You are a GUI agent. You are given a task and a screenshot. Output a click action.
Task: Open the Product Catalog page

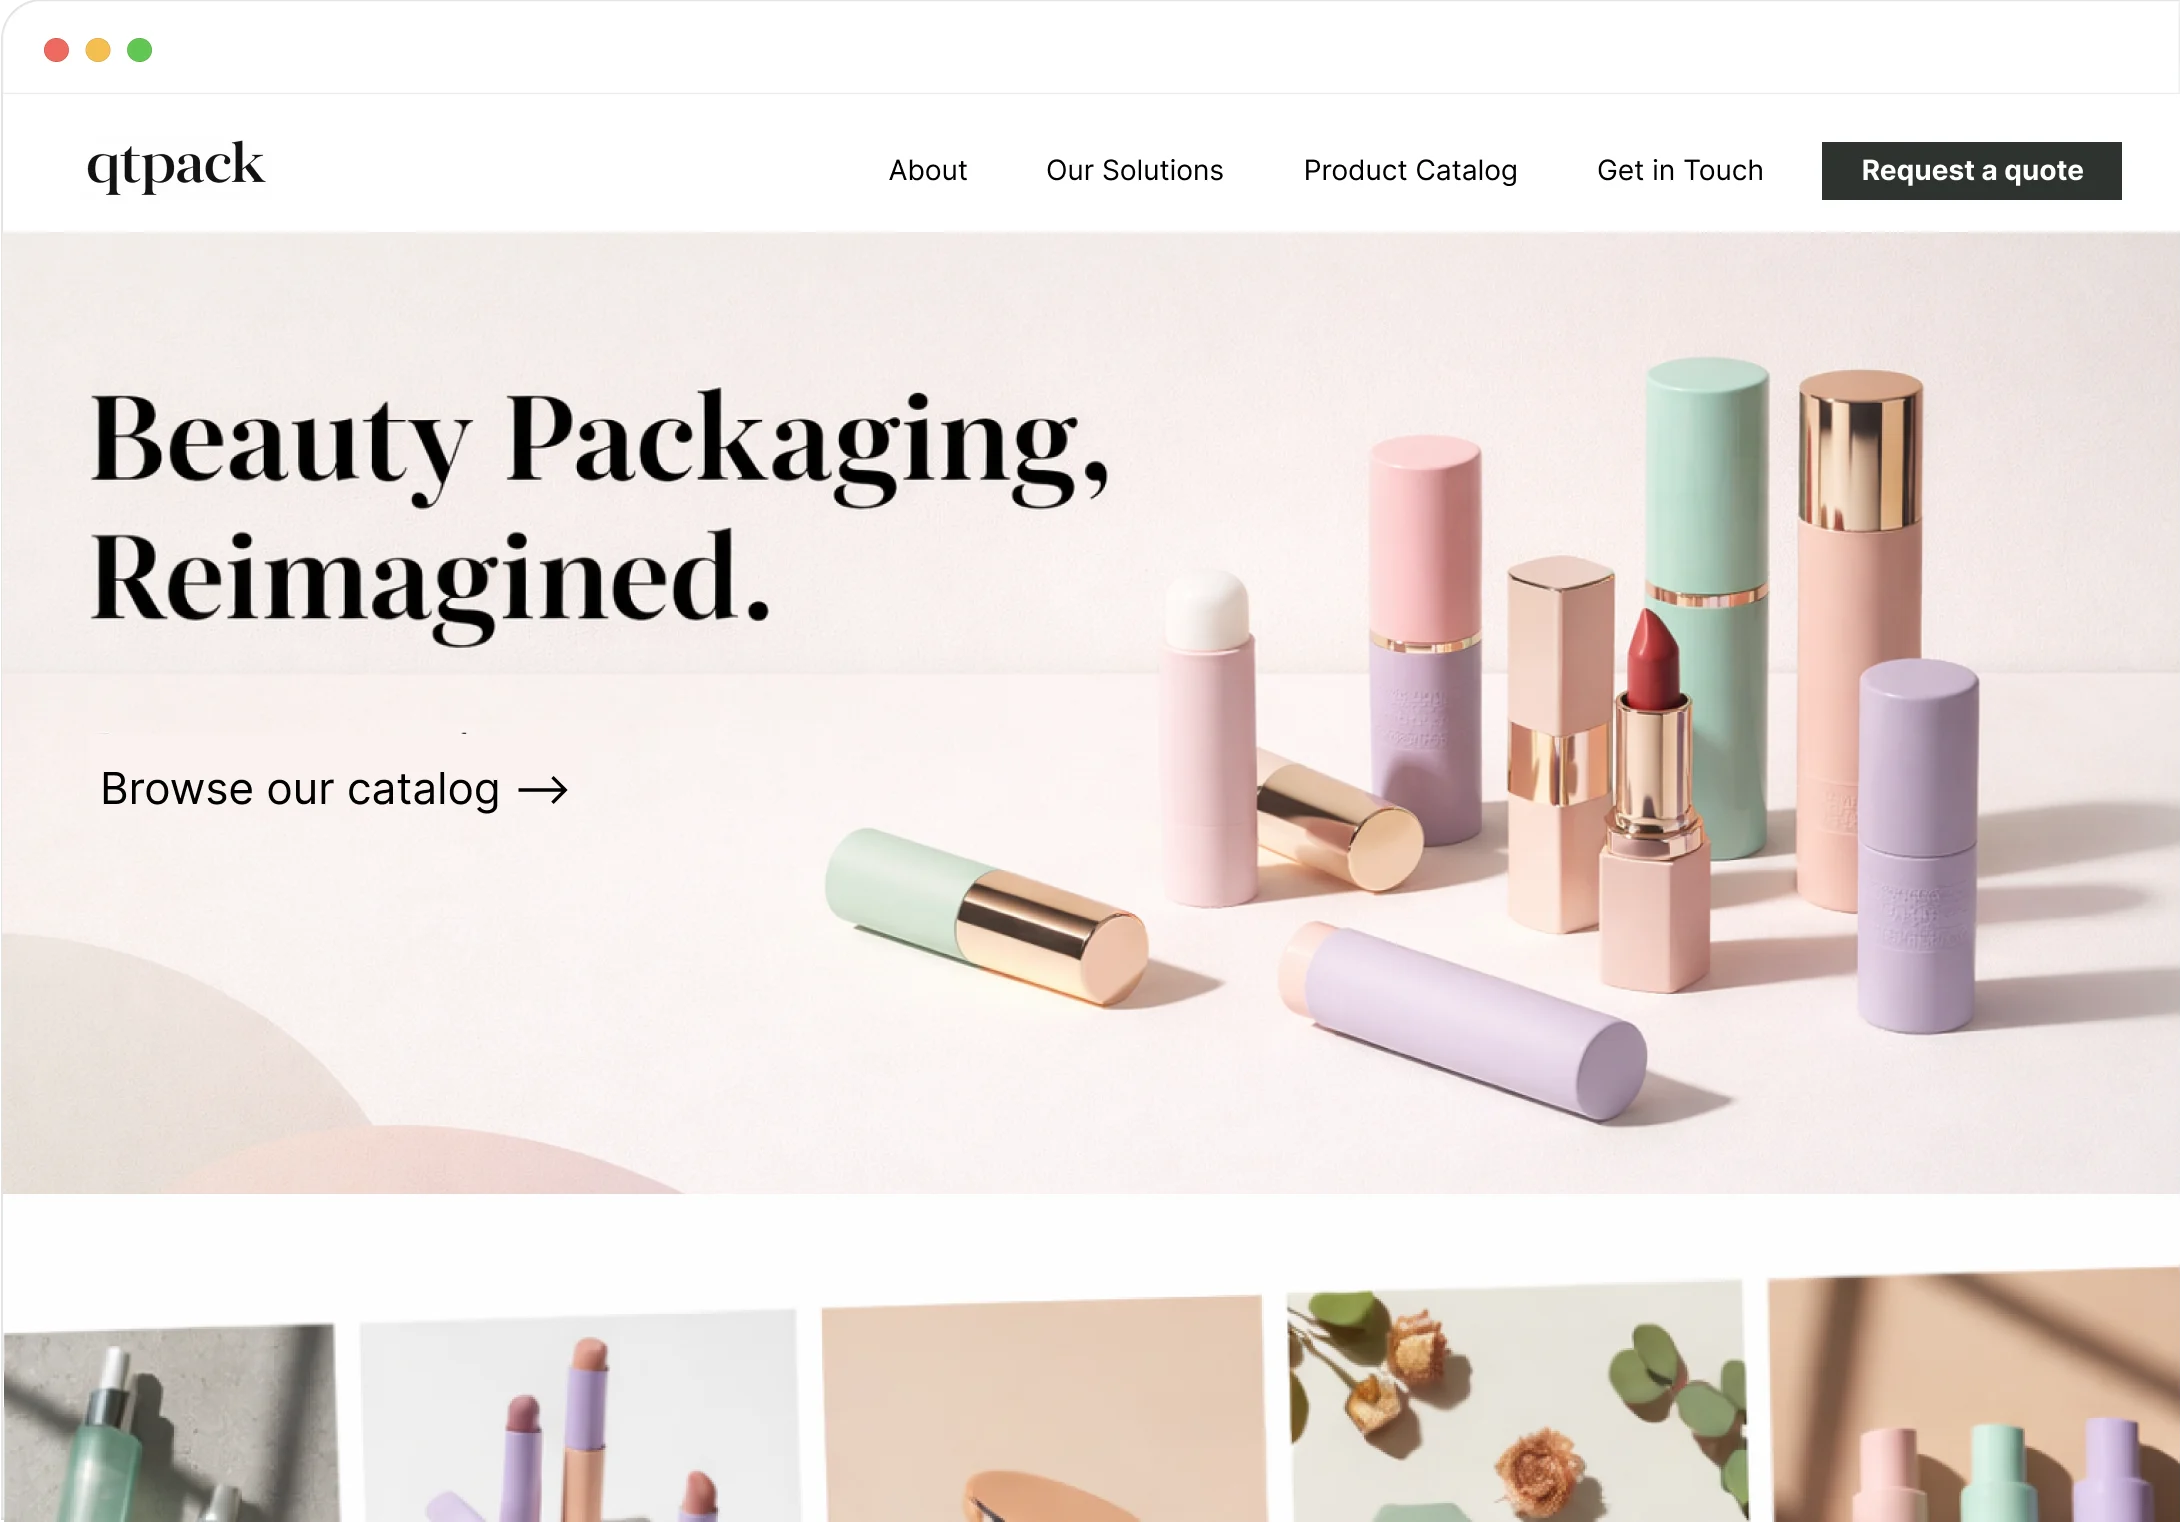coord(1410,171)
